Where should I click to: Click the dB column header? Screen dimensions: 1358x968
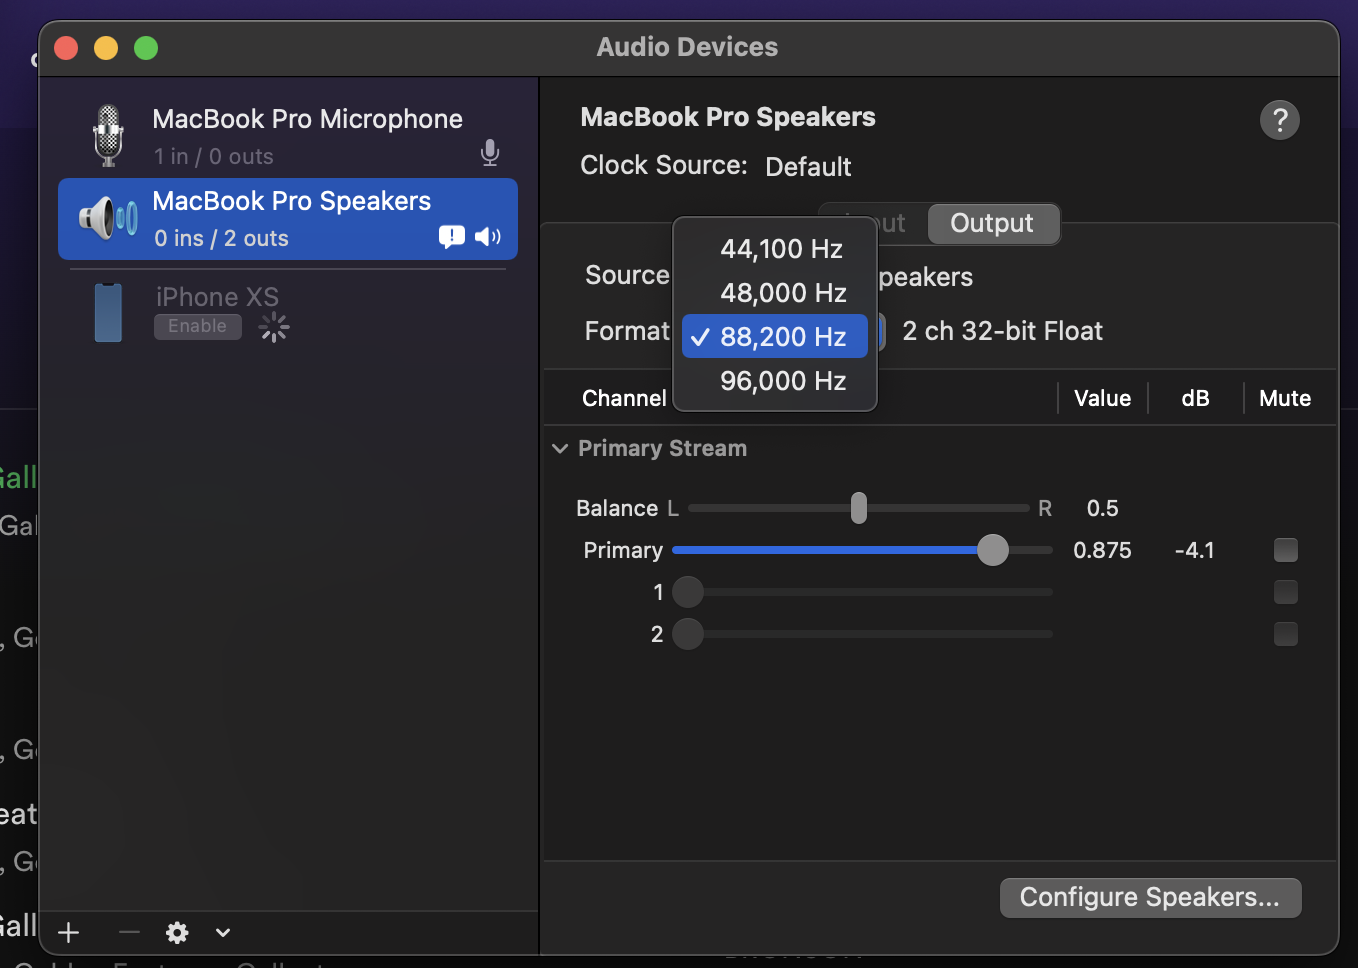click(1195, 399)
